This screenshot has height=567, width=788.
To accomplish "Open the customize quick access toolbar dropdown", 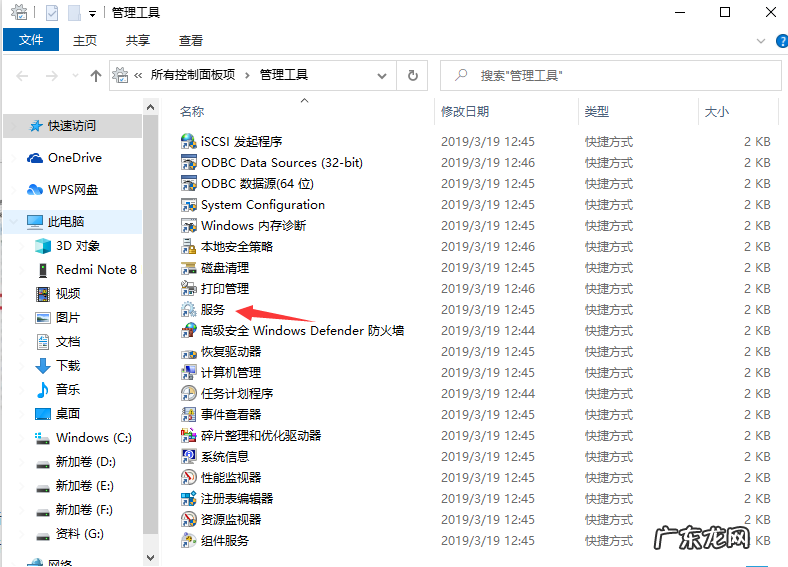I will (92, 14).
